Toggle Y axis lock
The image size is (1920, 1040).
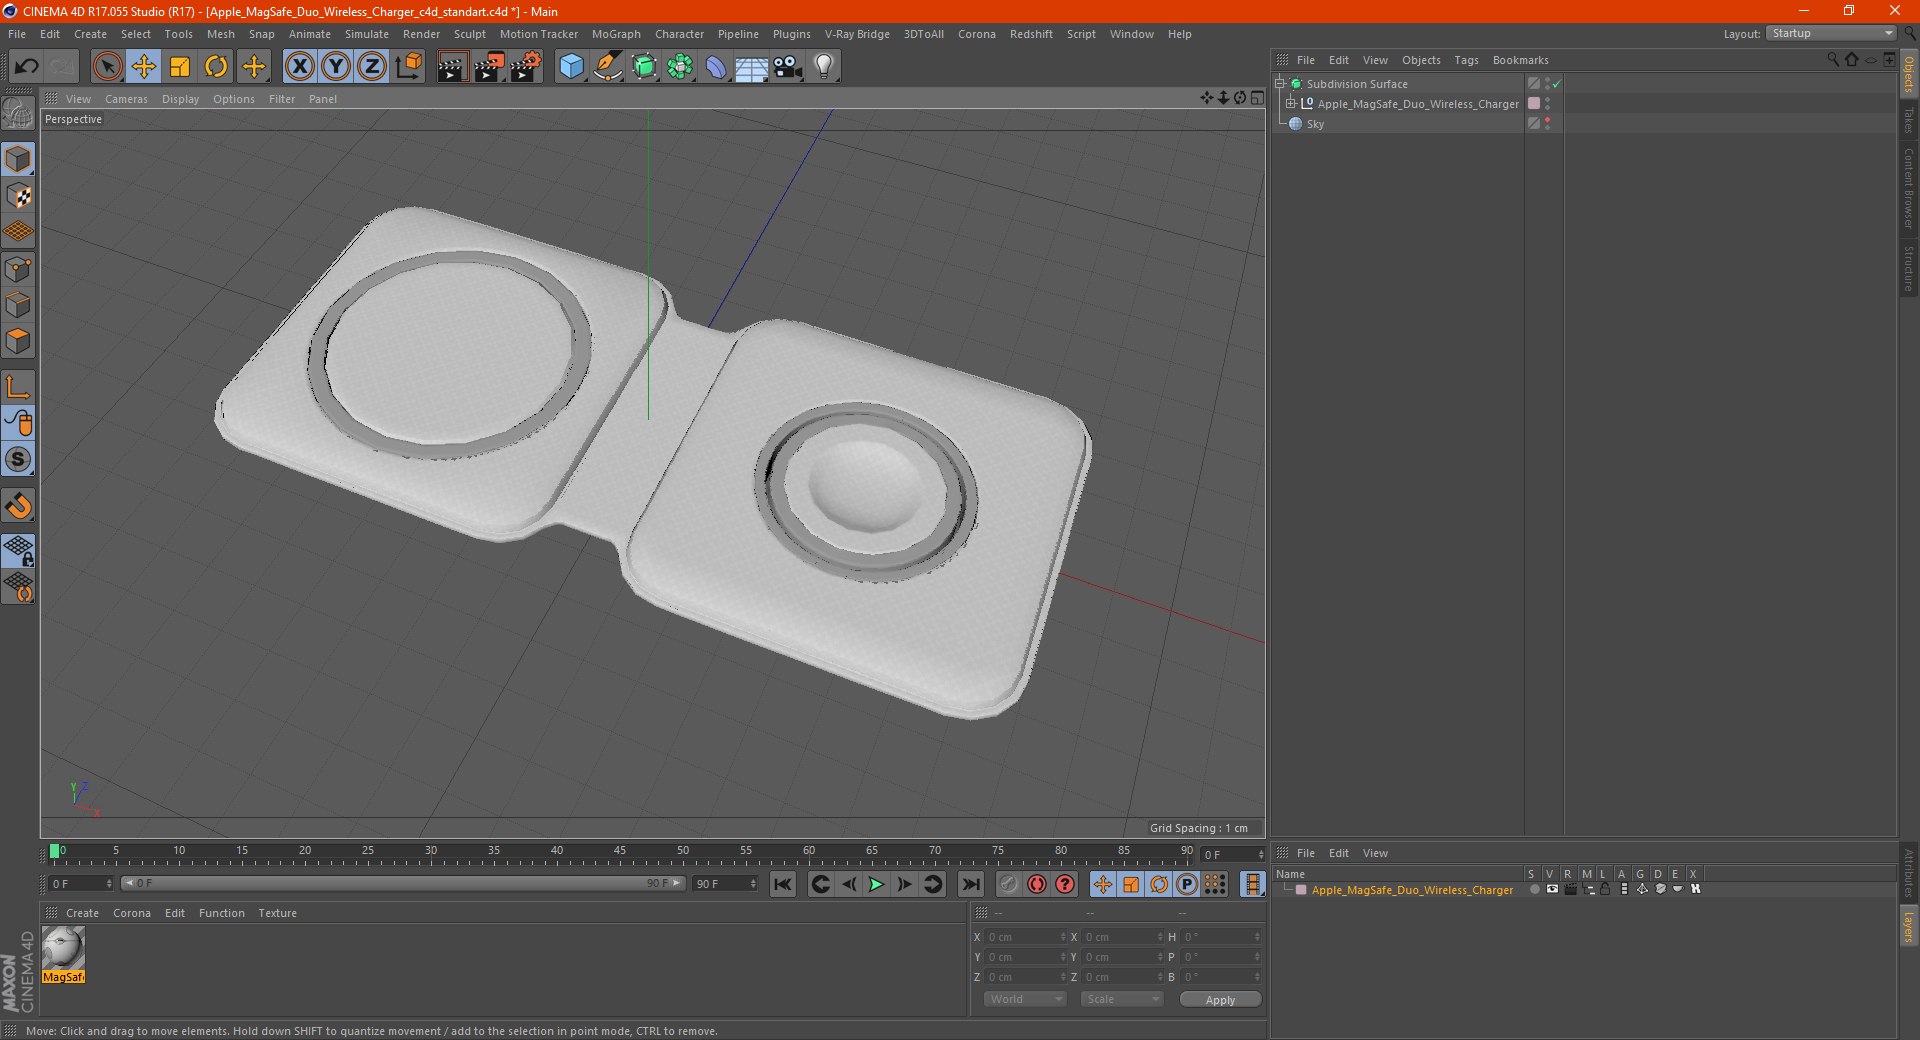pos(335,67)
